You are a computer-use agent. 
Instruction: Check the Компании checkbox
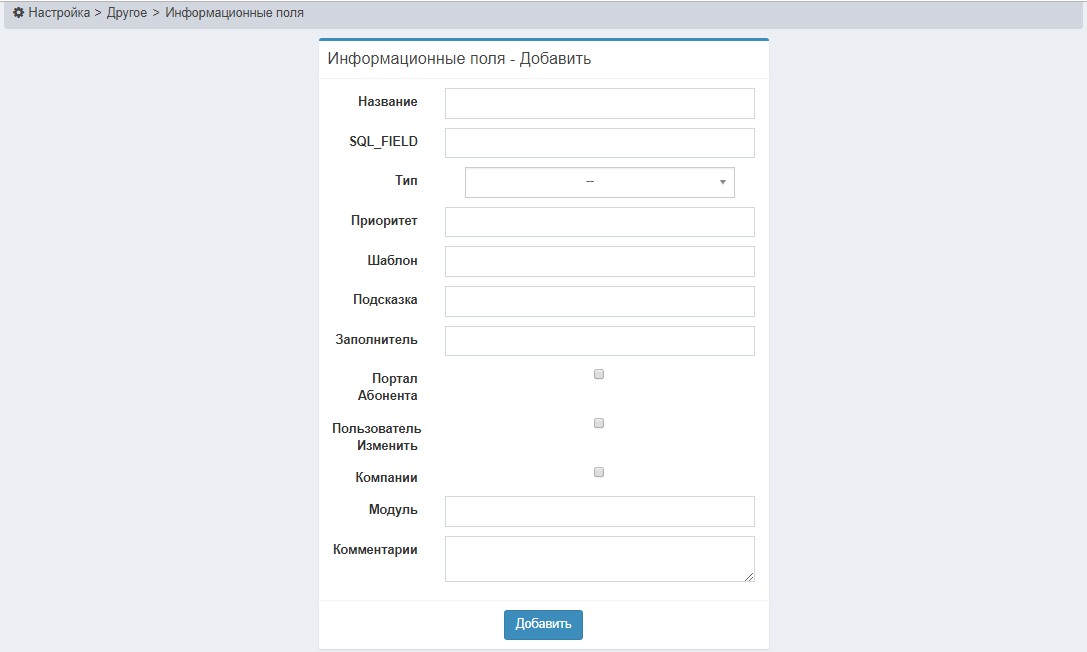(599, 472)
